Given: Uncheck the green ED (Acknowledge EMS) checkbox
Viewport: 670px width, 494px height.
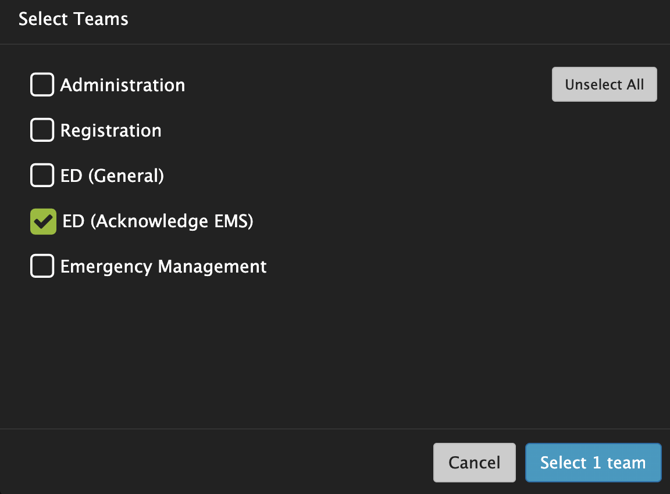Looking at the screenshot, I should pos(43,221).
